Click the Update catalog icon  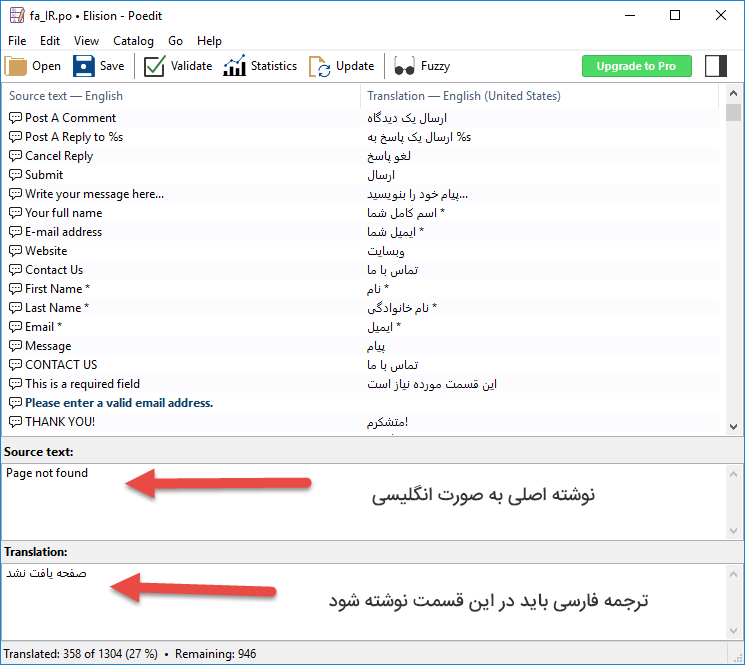pyautogui.click(x=319, y=66)
